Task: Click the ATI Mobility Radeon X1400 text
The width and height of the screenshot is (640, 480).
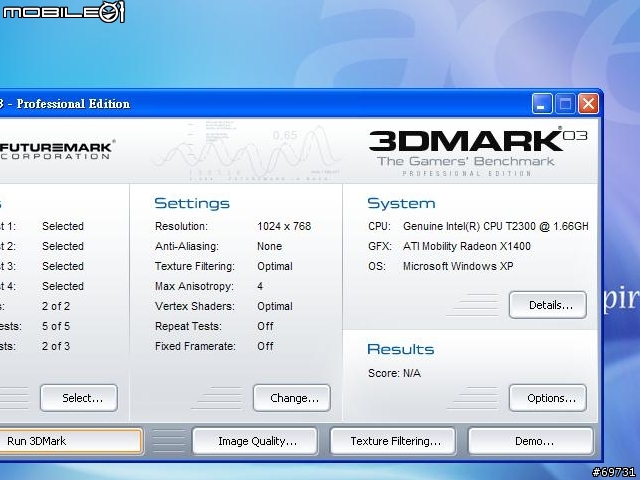Action: coord(467,246)
